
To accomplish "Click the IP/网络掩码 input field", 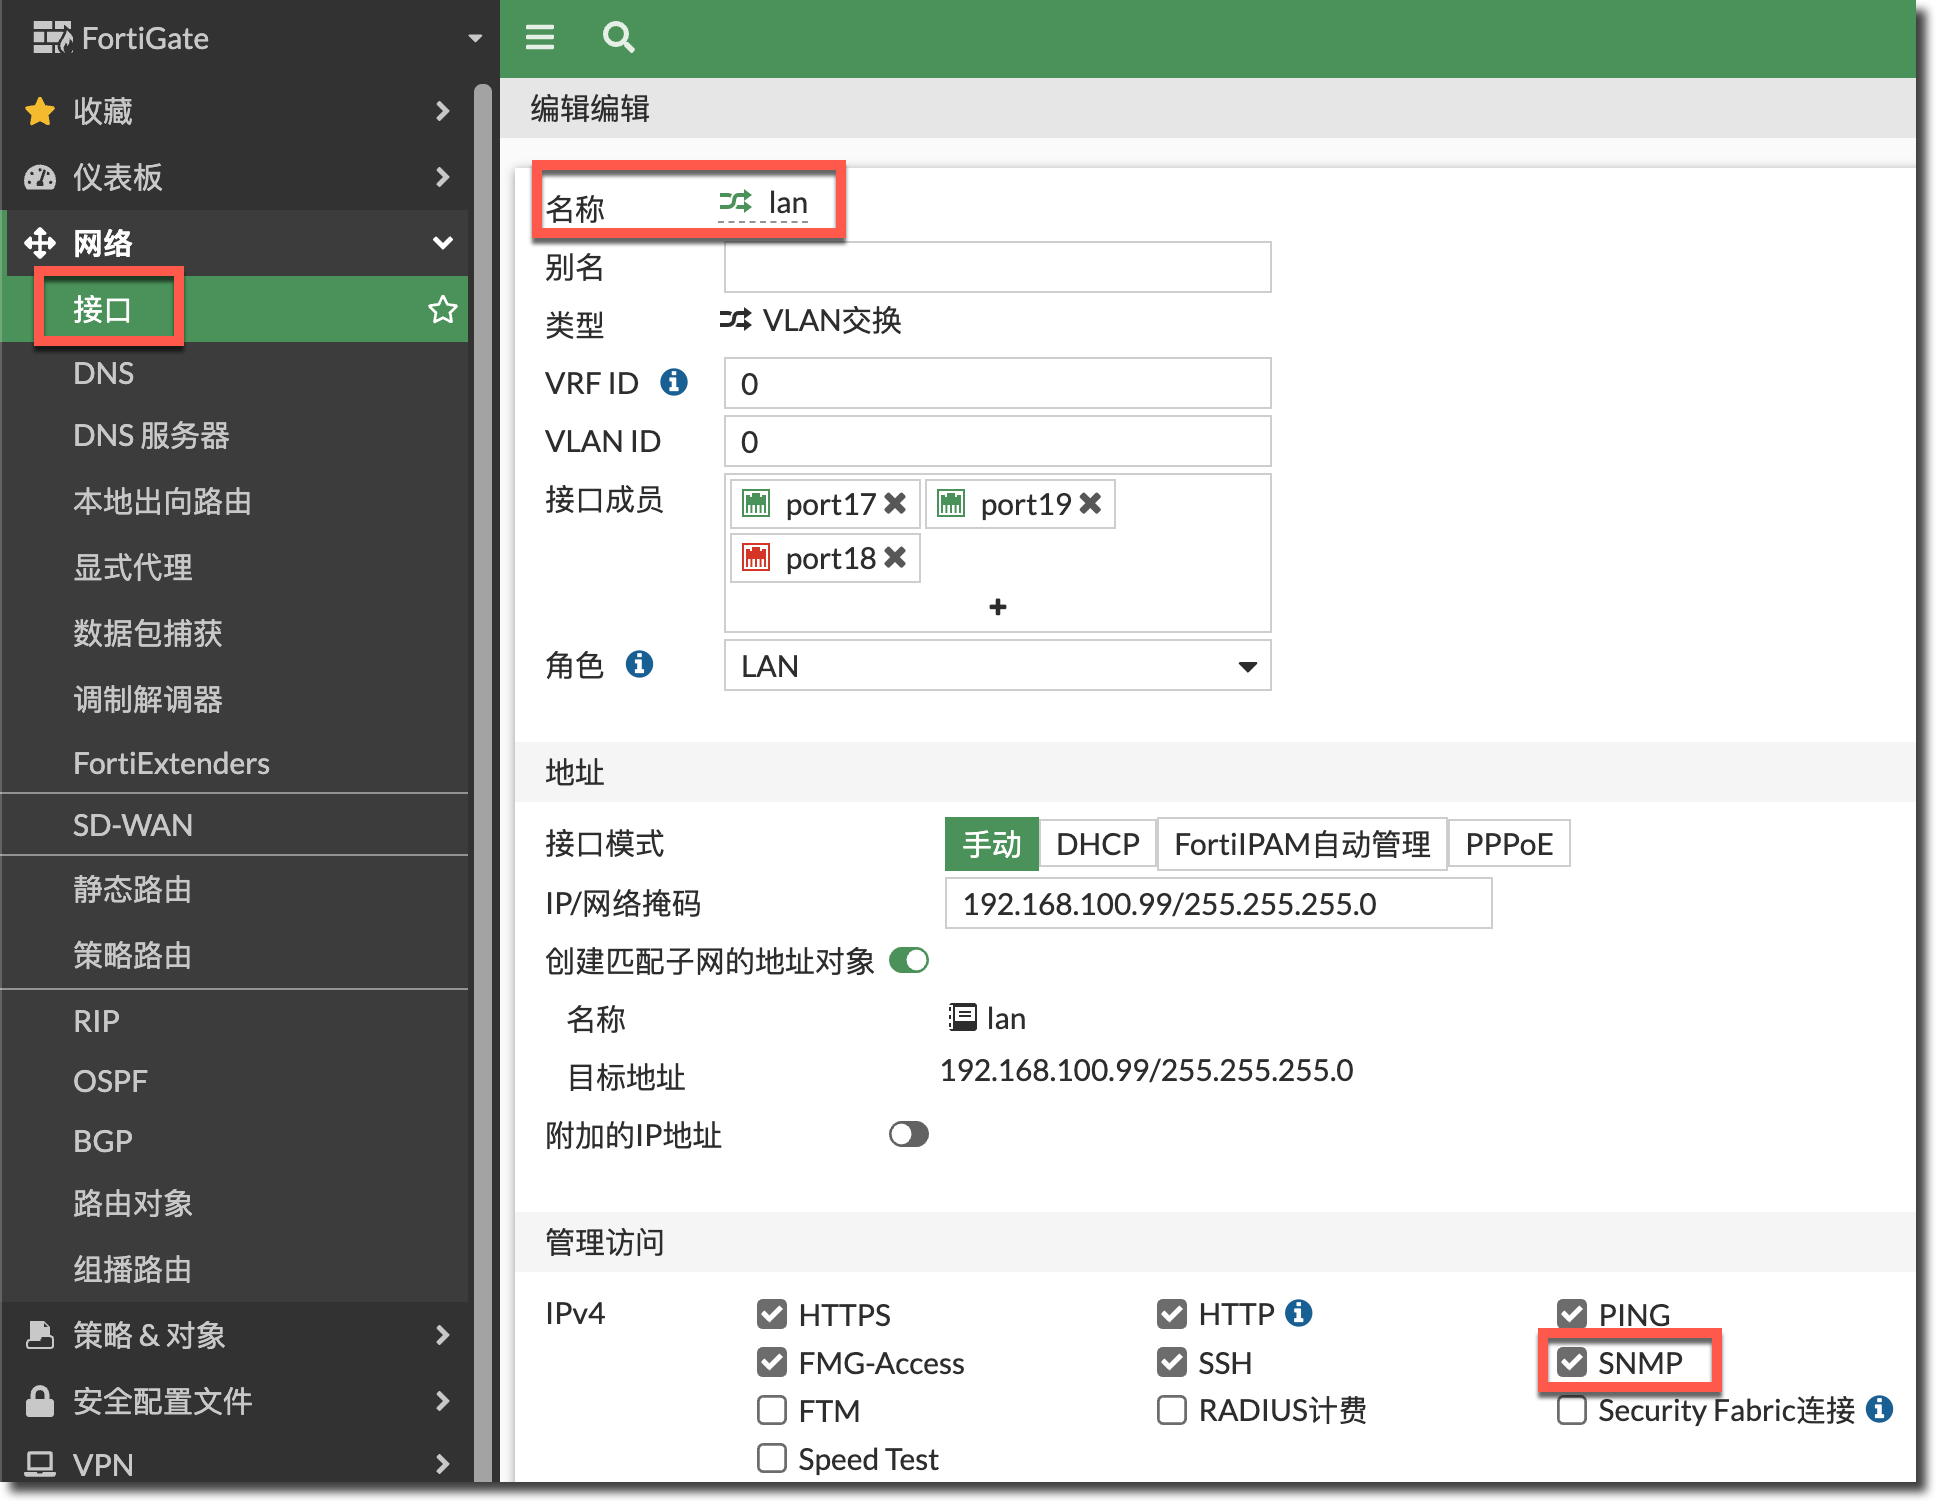I will pyautogui.click(x=1217, y=904).
